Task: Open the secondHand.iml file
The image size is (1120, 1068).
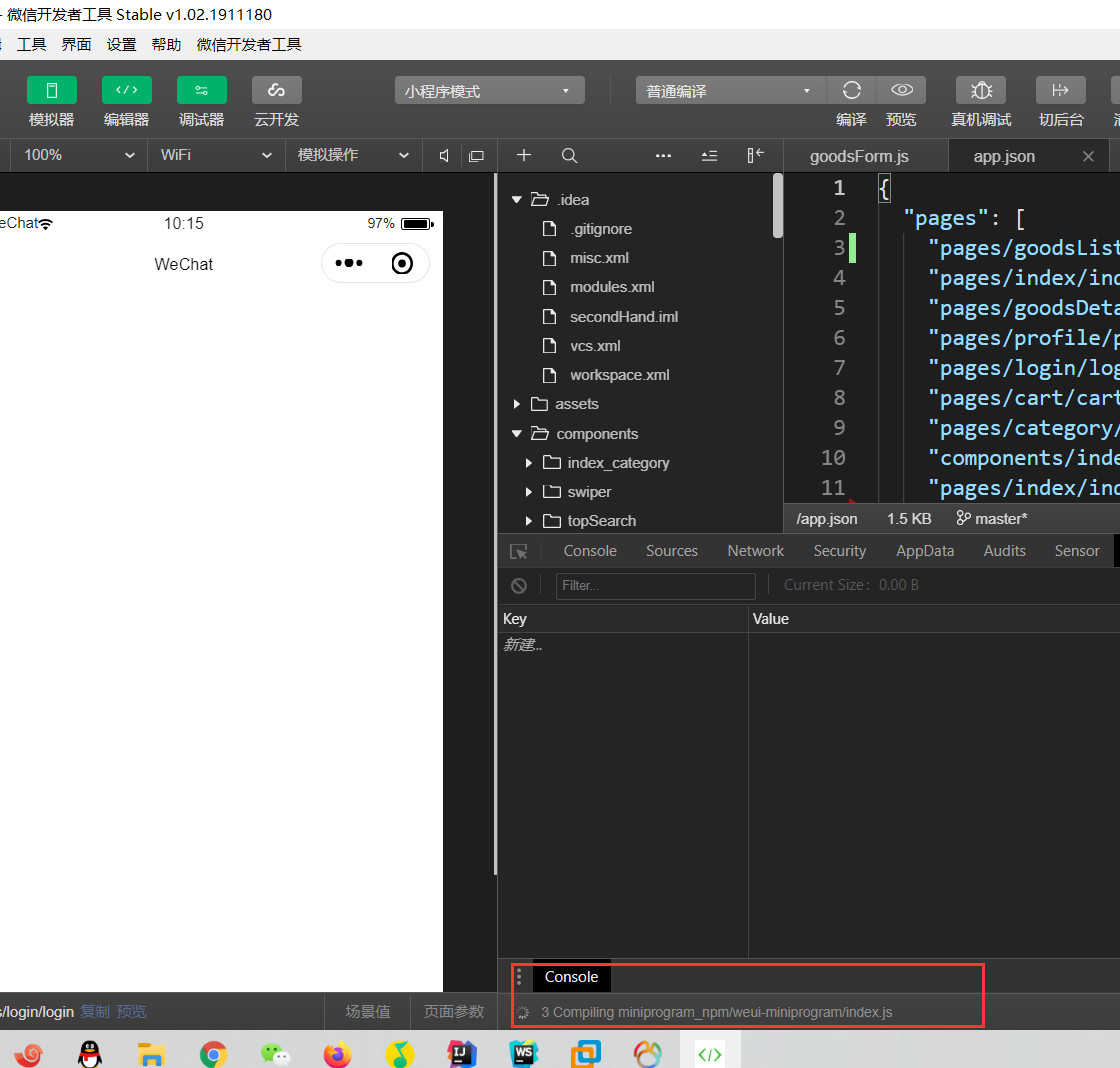Action: coord(624,317)
